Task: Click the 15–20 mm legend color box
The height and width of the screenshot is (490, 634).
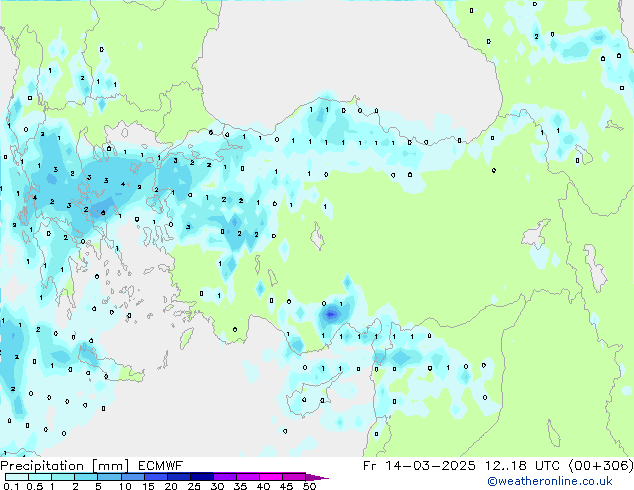Action: click(x=155, y=477)
